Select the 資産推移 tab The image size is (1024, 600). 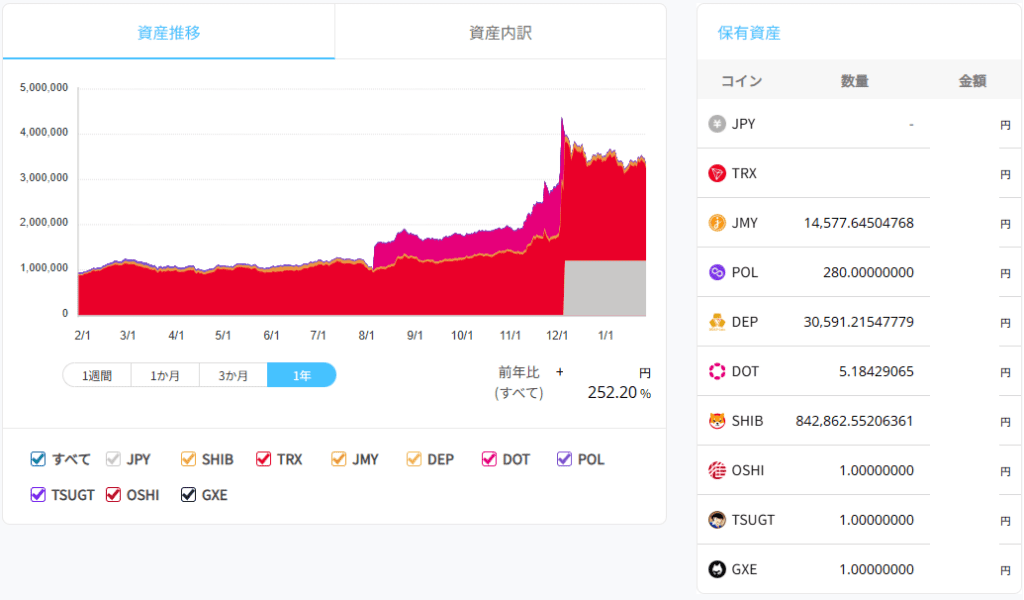point(168,32)
